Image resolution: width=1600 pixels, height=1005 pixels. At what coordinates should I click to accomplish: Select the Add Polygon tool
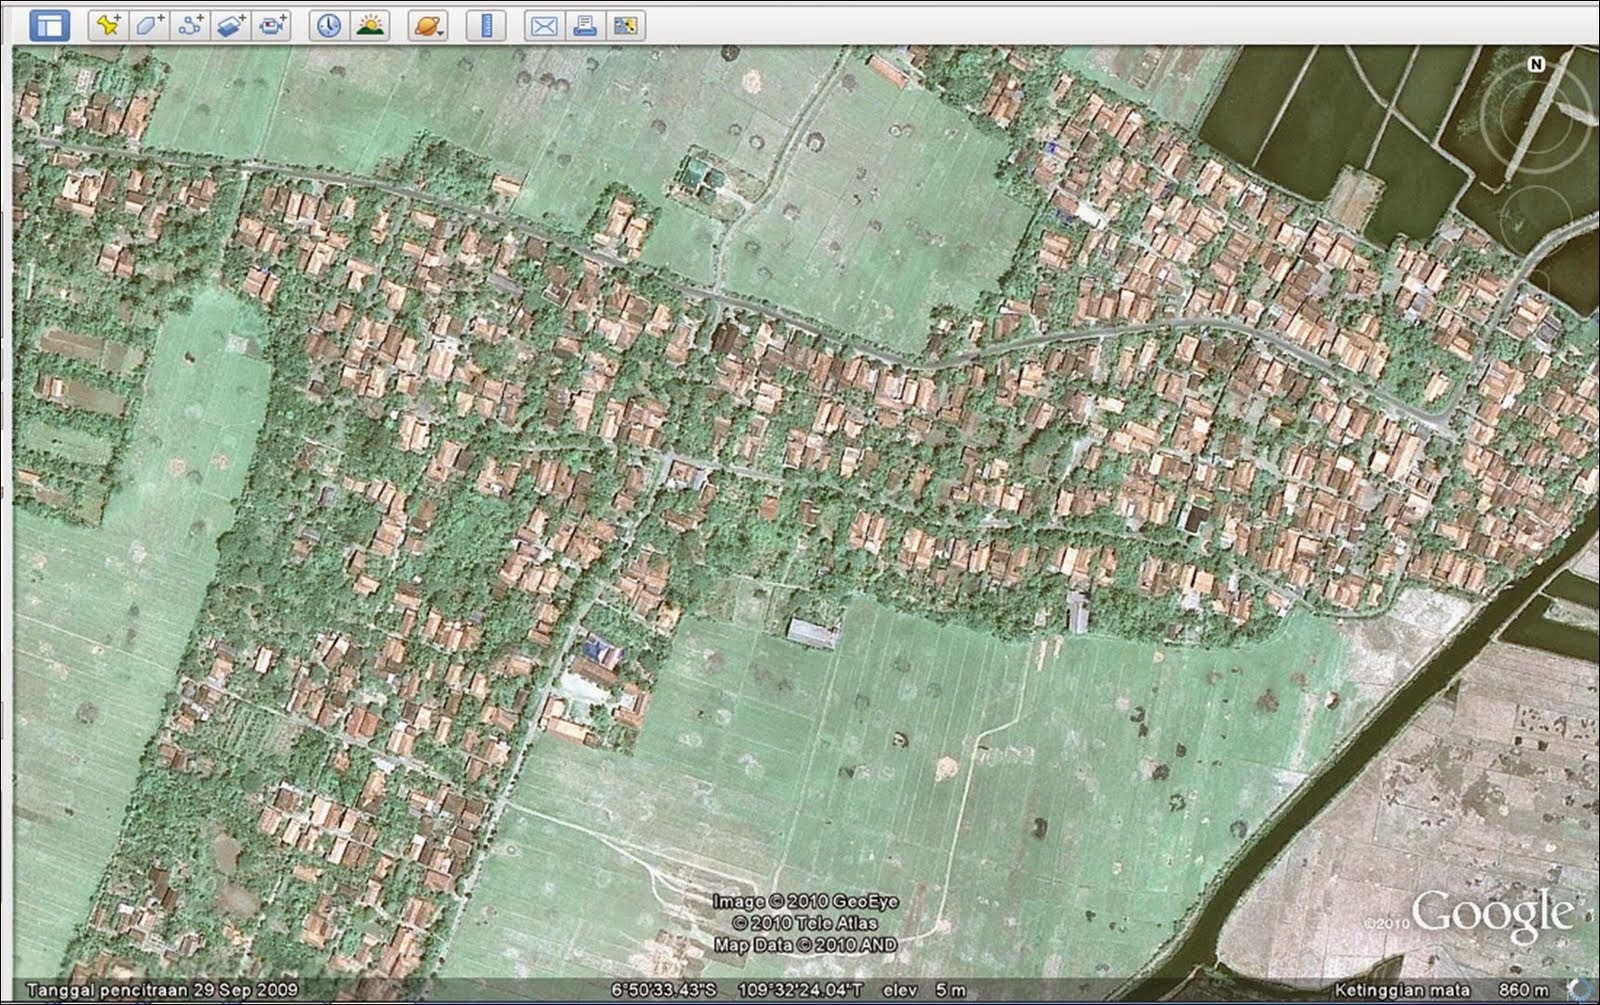[x=149, y=25]
